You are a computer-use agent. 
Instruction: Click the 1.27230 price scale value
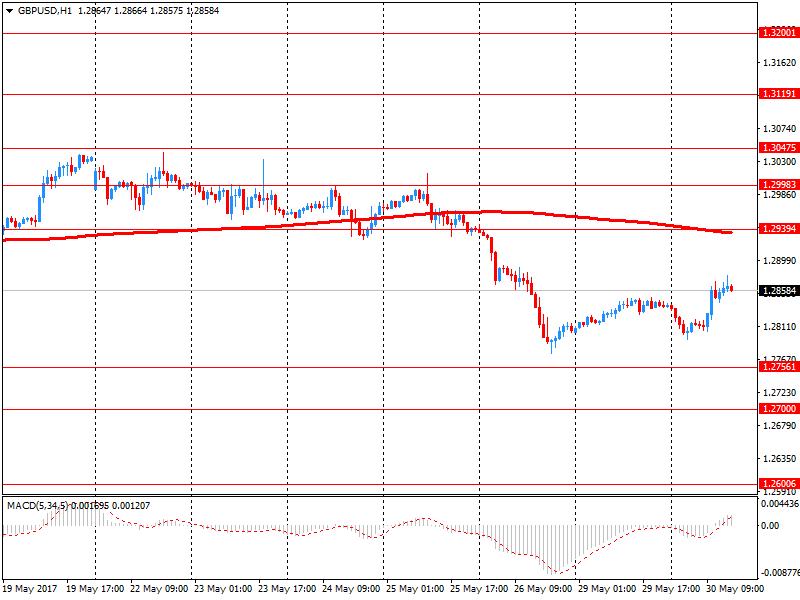pyautogui.click(x=780, y=392)
